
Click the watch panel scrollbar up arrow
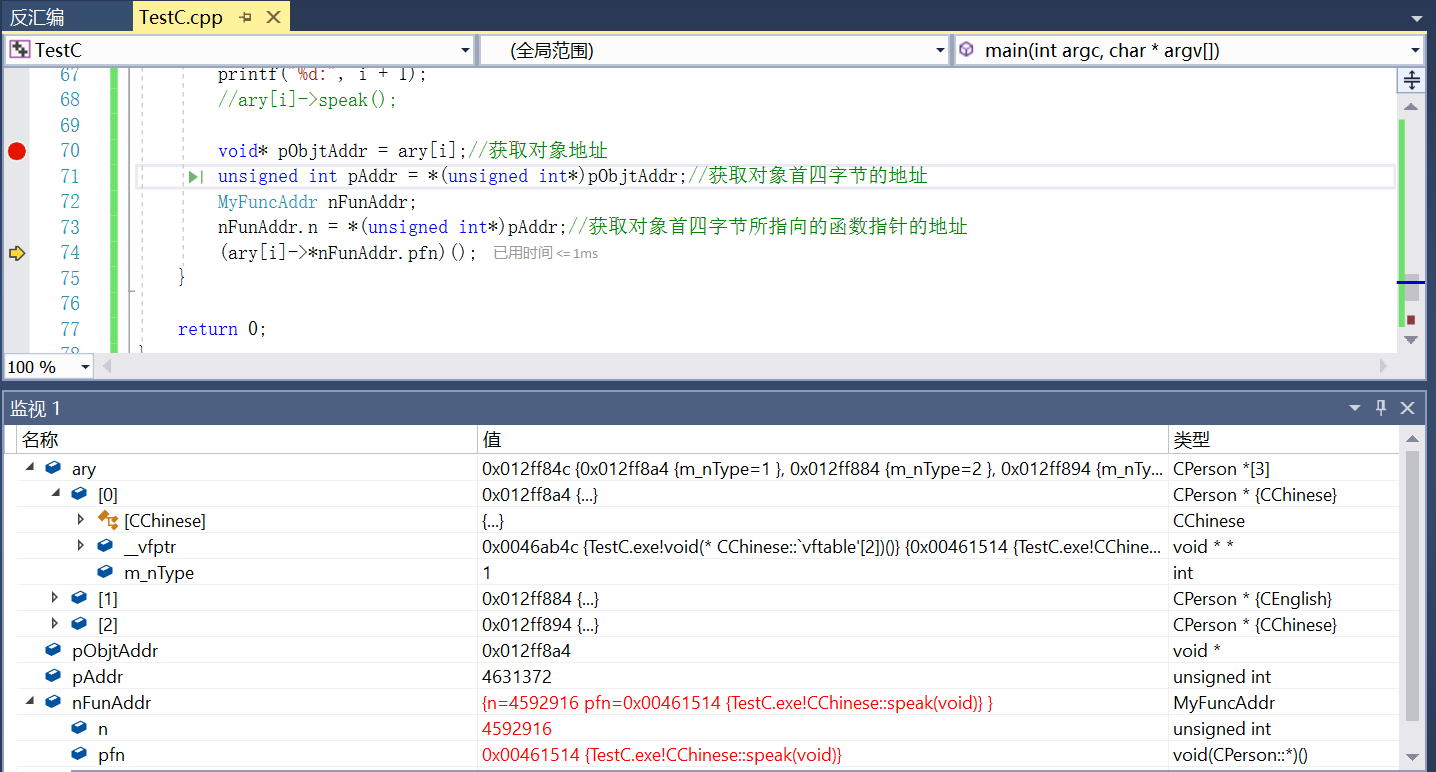pos(1412,439)
